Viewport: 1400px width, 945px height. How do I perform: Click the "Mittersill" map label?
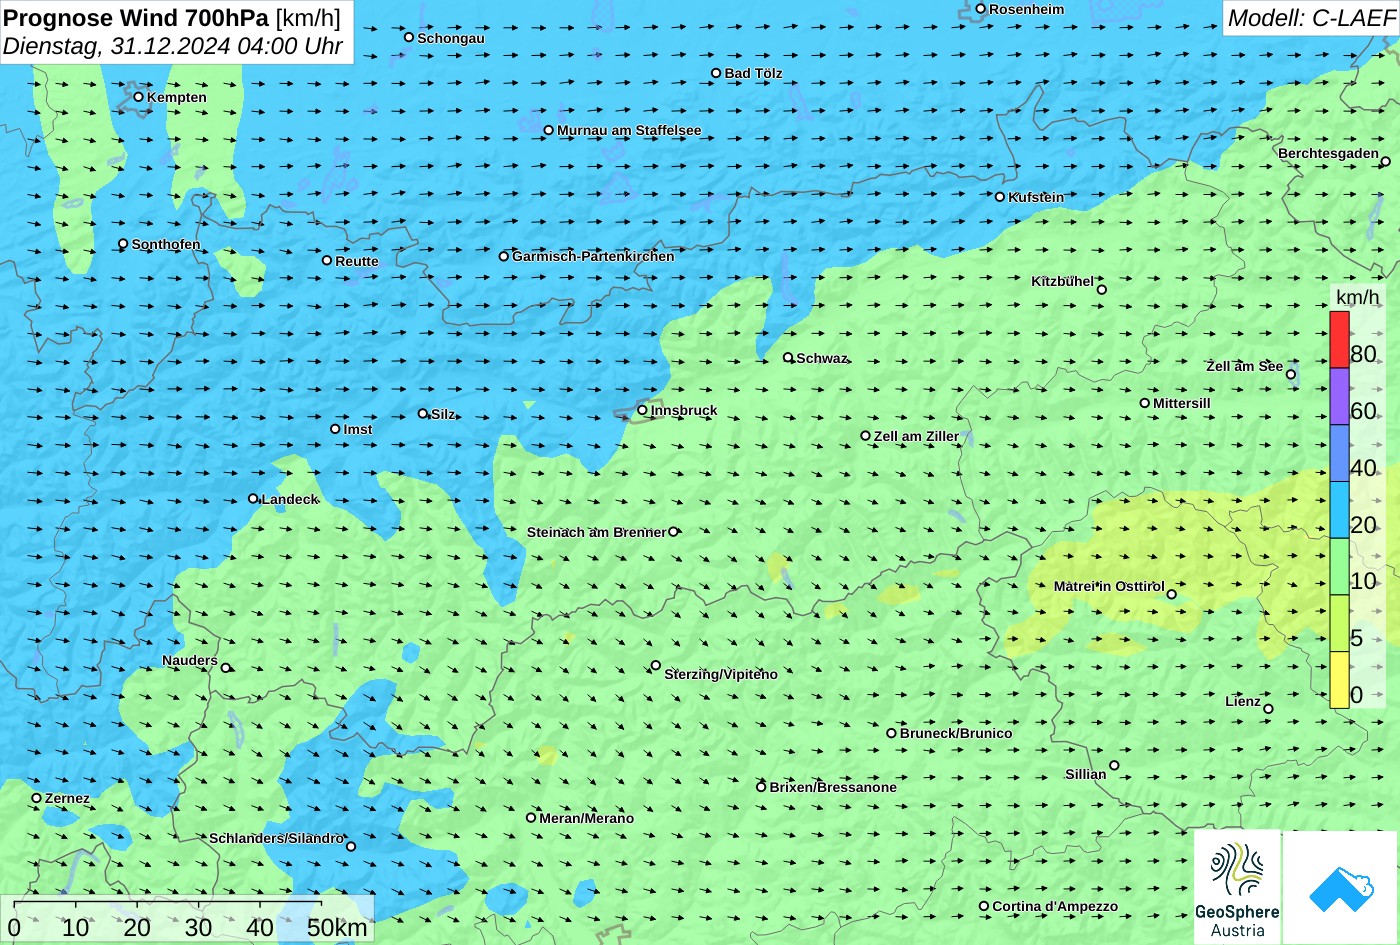click(x=1182, y=403)
